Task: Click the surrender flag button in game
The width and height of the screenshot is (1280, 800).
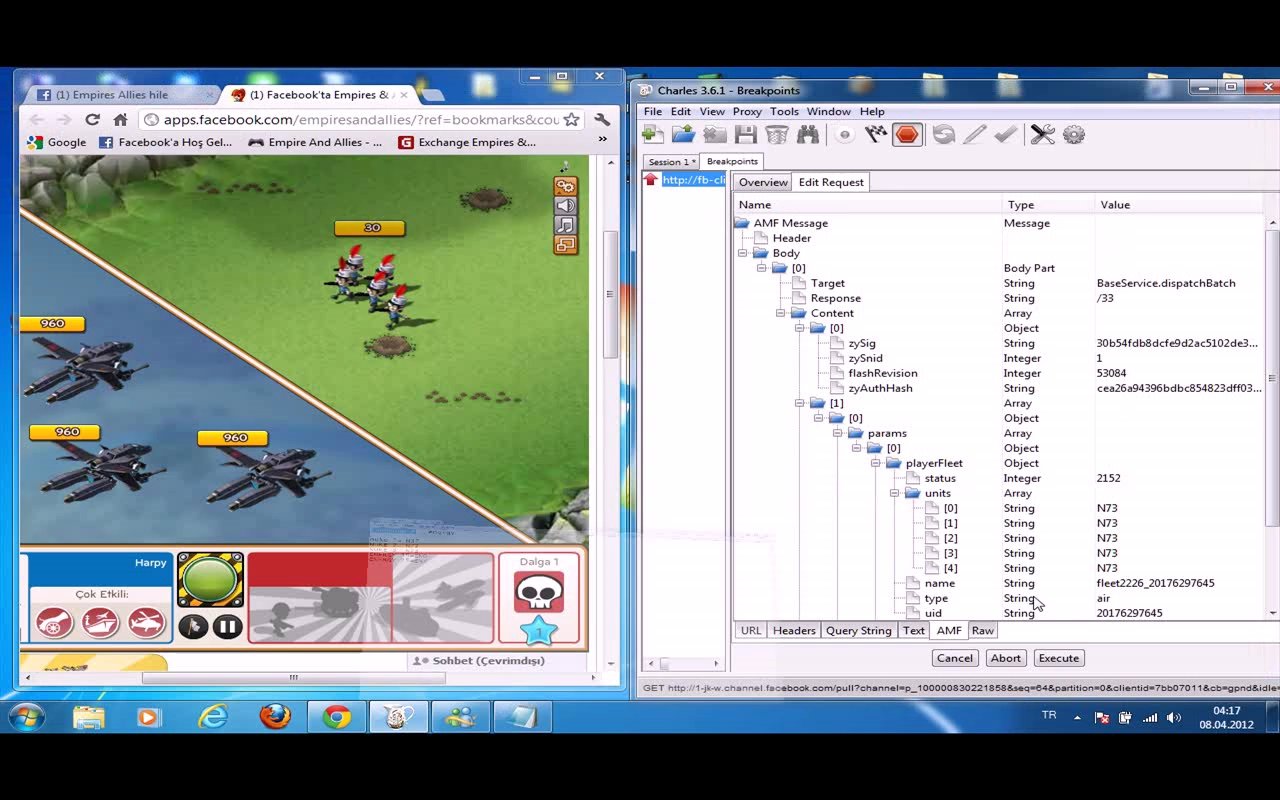Action: 193,627
